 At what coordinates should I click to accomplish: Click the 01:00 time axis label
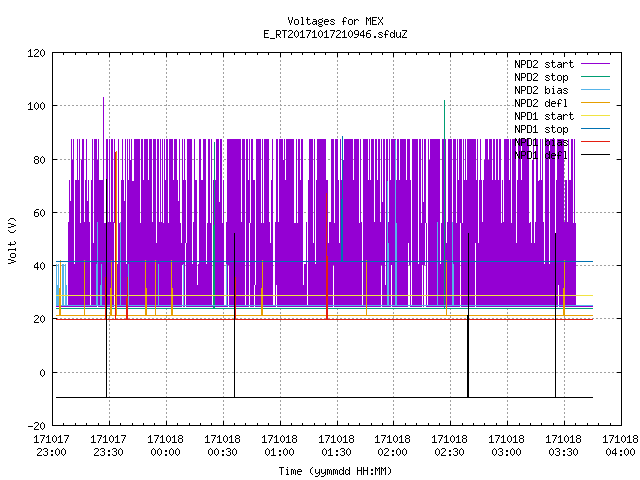click(x=279, y=452)
